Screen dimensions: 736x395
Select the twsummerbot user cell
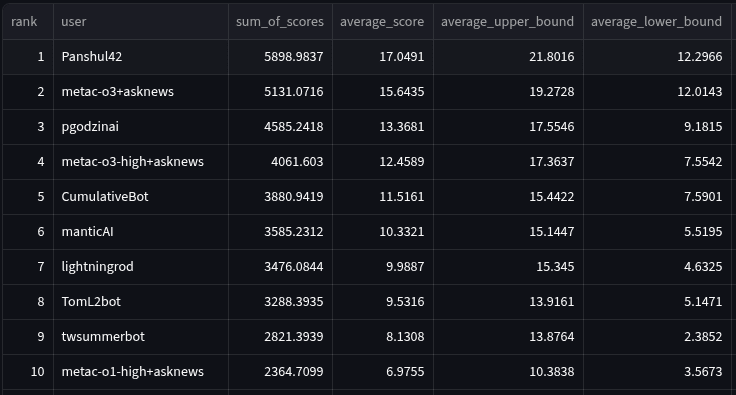tap(141, 337)
